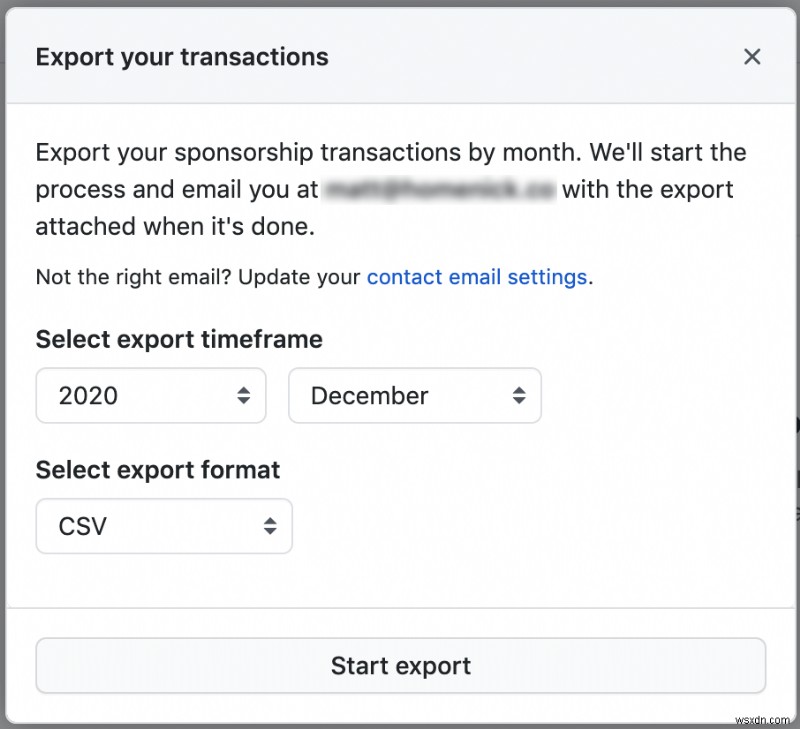Click the sponsorship transactions export instructions
Viewport: 800px width, 729px height.
pos(390,152)
